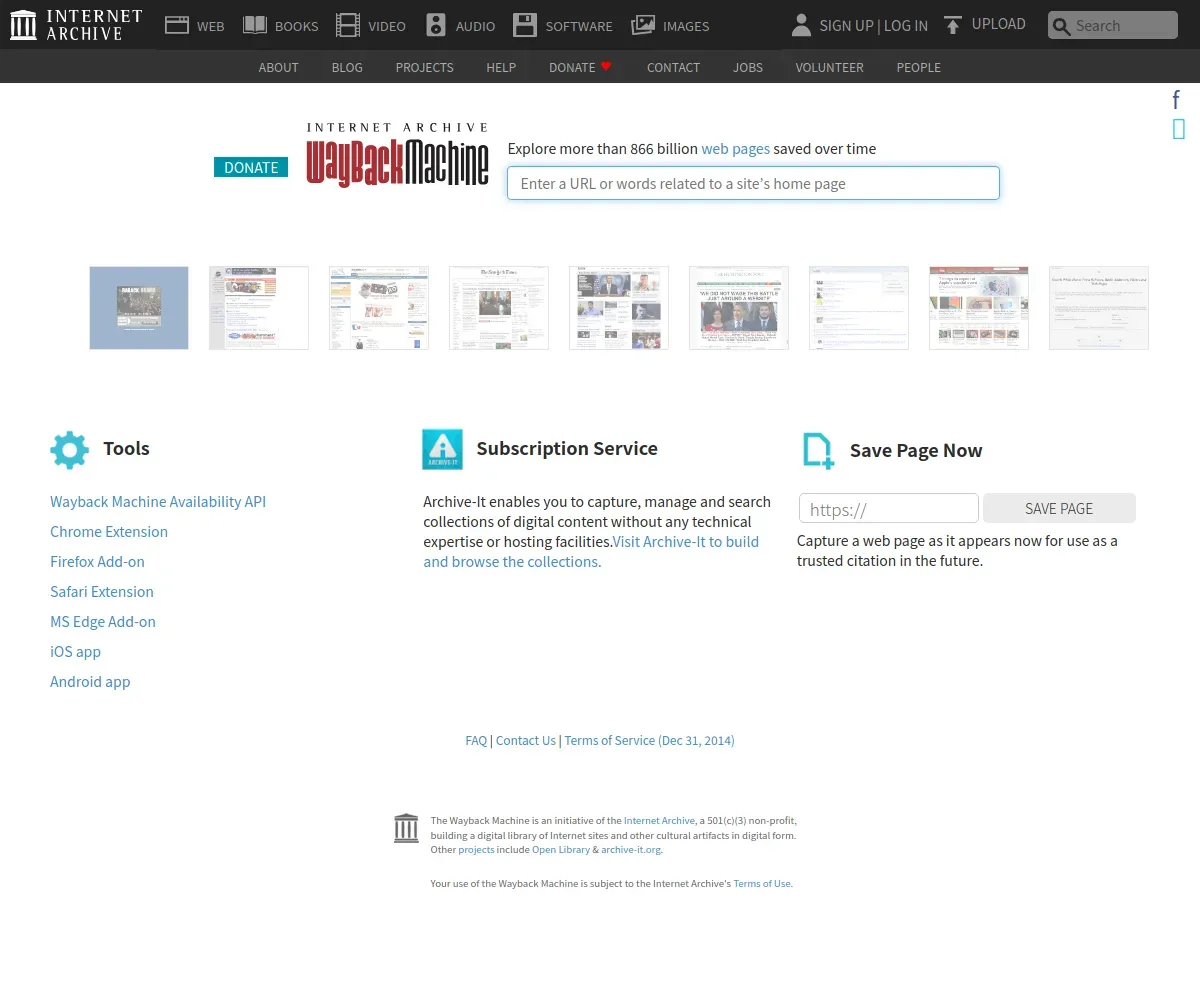Image resolution: width=1200 pixels, height=1000 pixels.
Task: Click the teal share icon below Facebook
Action: point(1179,128)
